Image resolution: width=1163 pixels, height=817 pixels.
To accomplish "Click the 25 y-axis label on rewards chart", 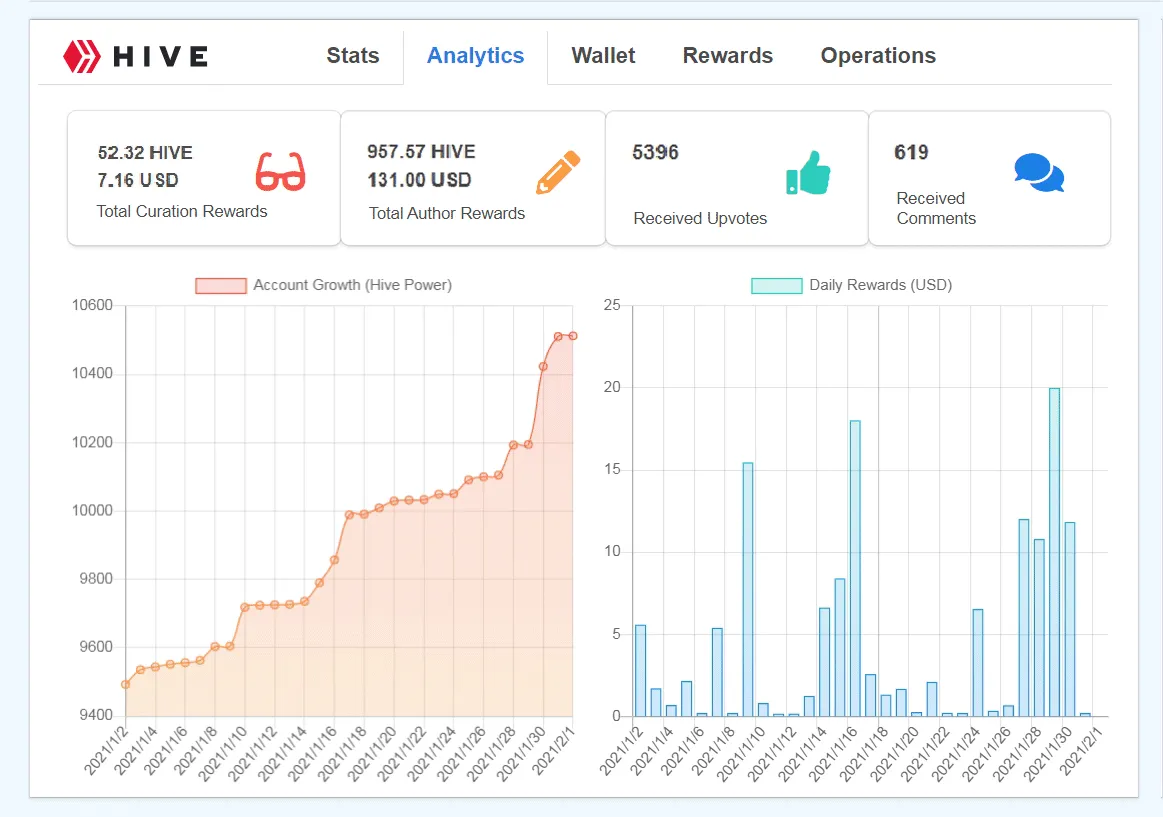I will tap(612, 305).
